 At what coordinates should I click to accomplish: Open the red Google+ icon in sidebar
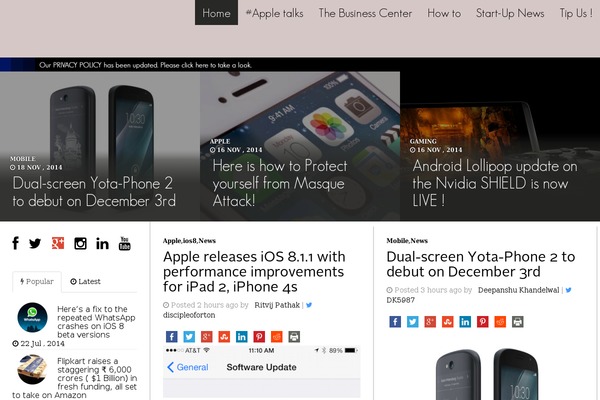pos(58,243)
